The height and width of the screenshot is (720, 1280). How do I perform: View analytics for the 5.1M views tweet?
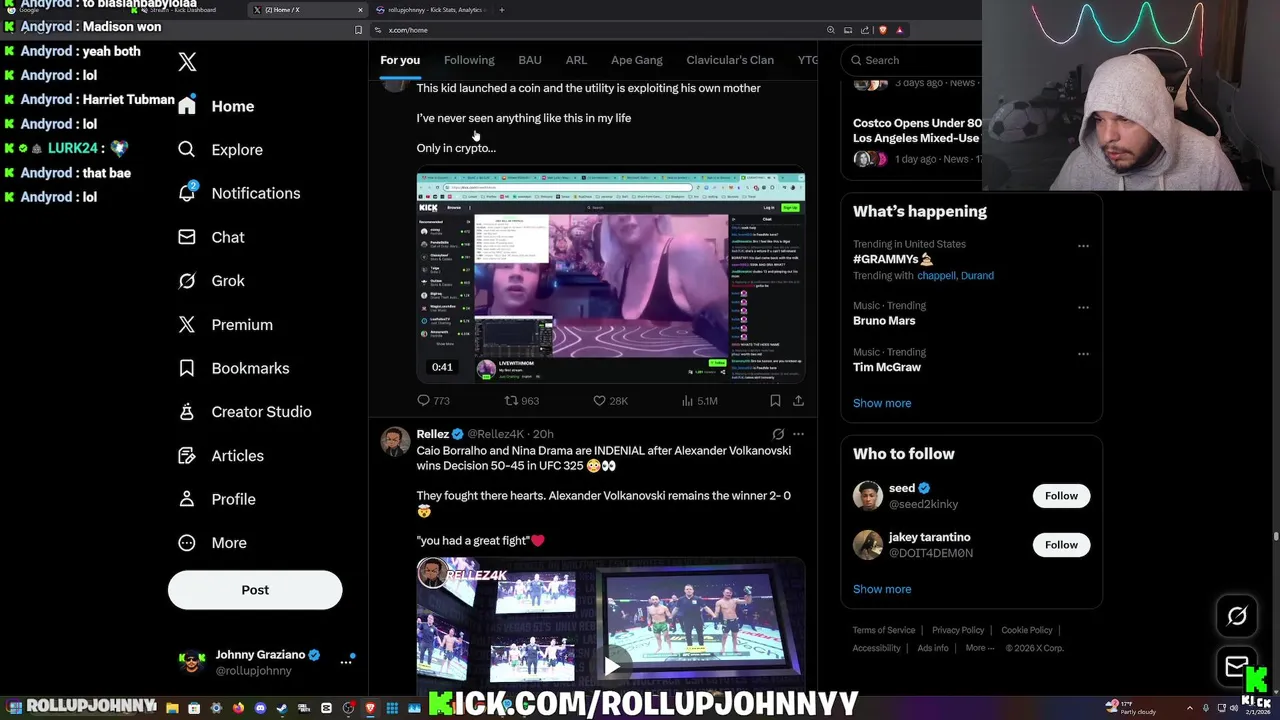click(699, 401)
